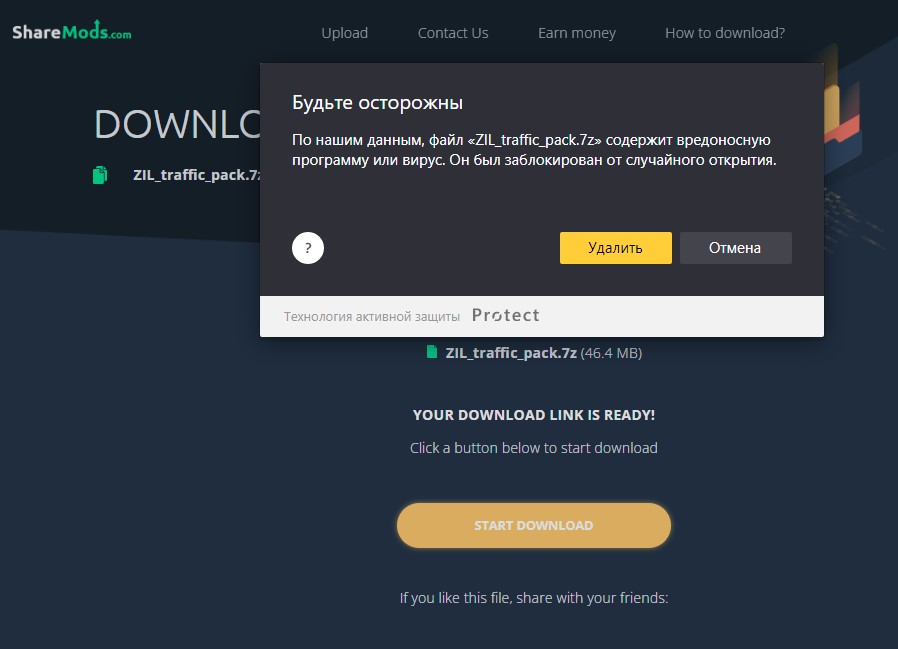The width and height of the screenshot is (898, 649).
Task: Open the Contact Us page
Action: pos(453,33)
